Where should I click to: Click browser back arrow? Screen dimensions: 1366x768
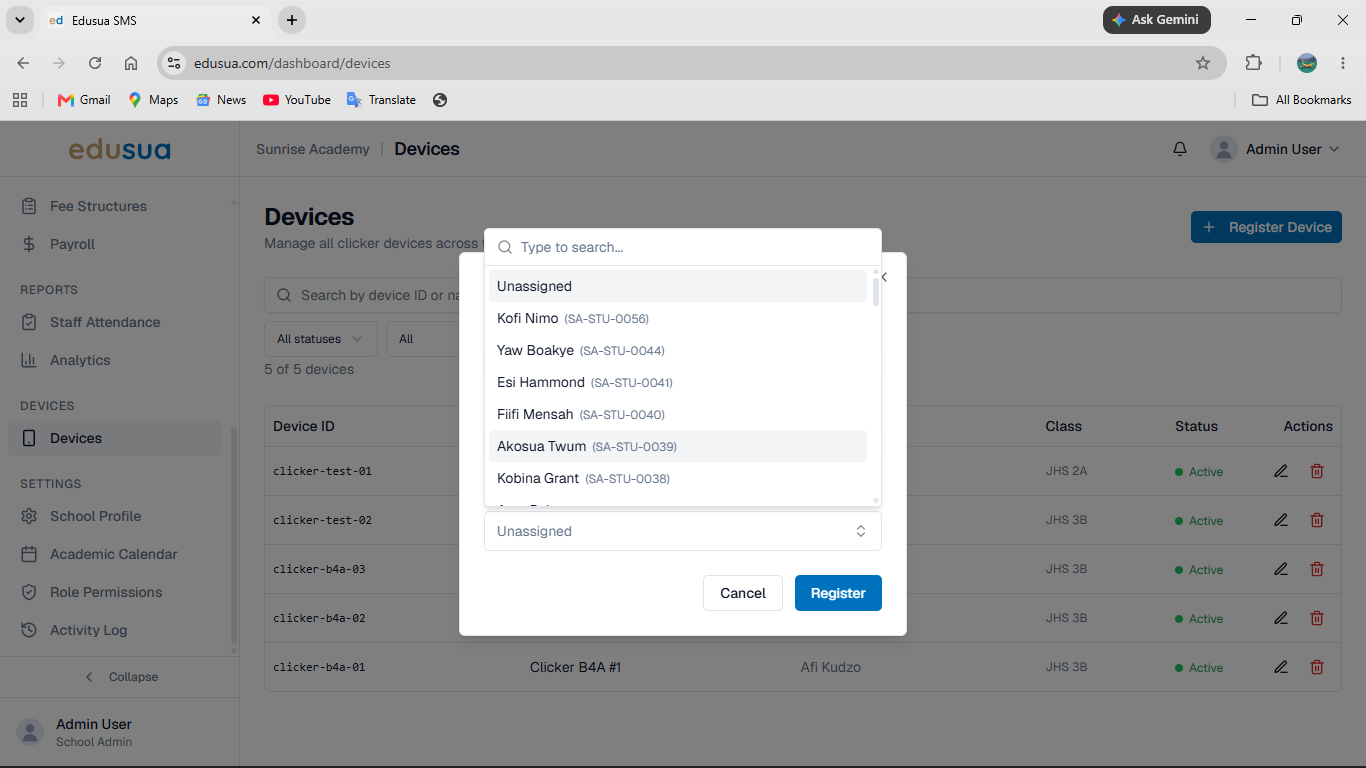[23, 63]
